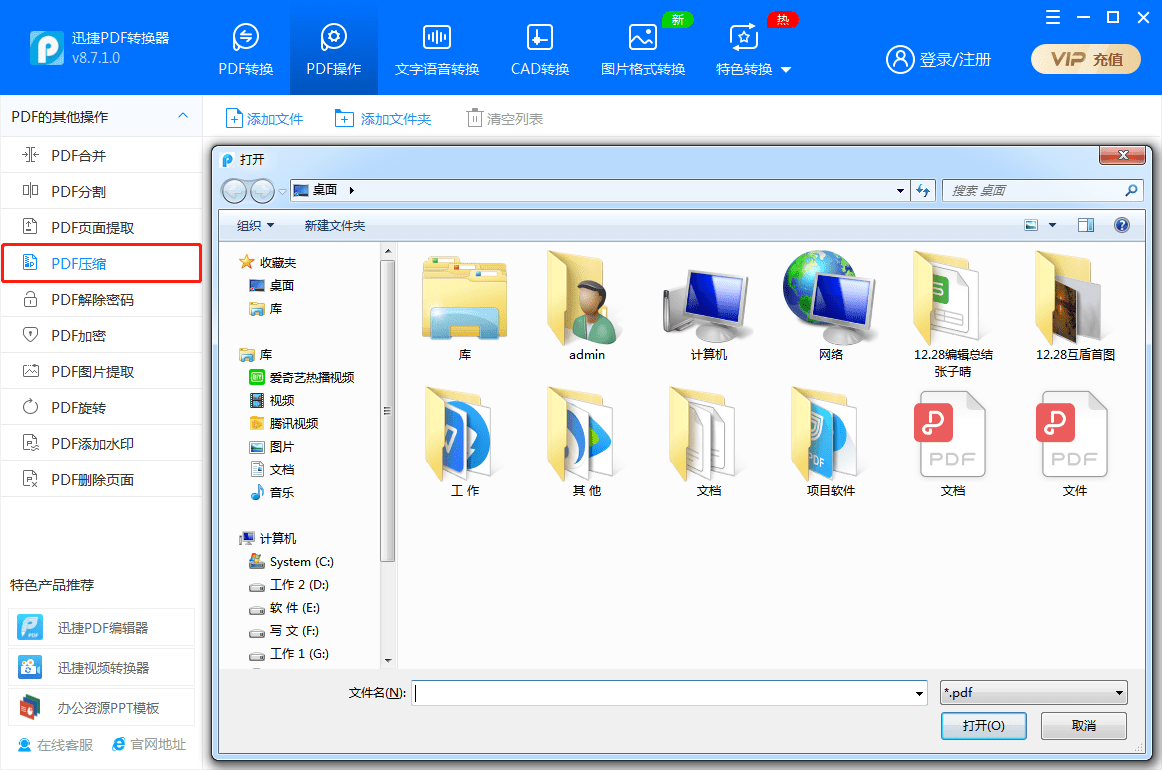Click the 文件名 input field
The width and height of the screenshot is (1162, 770).
(x=669, y=693)
